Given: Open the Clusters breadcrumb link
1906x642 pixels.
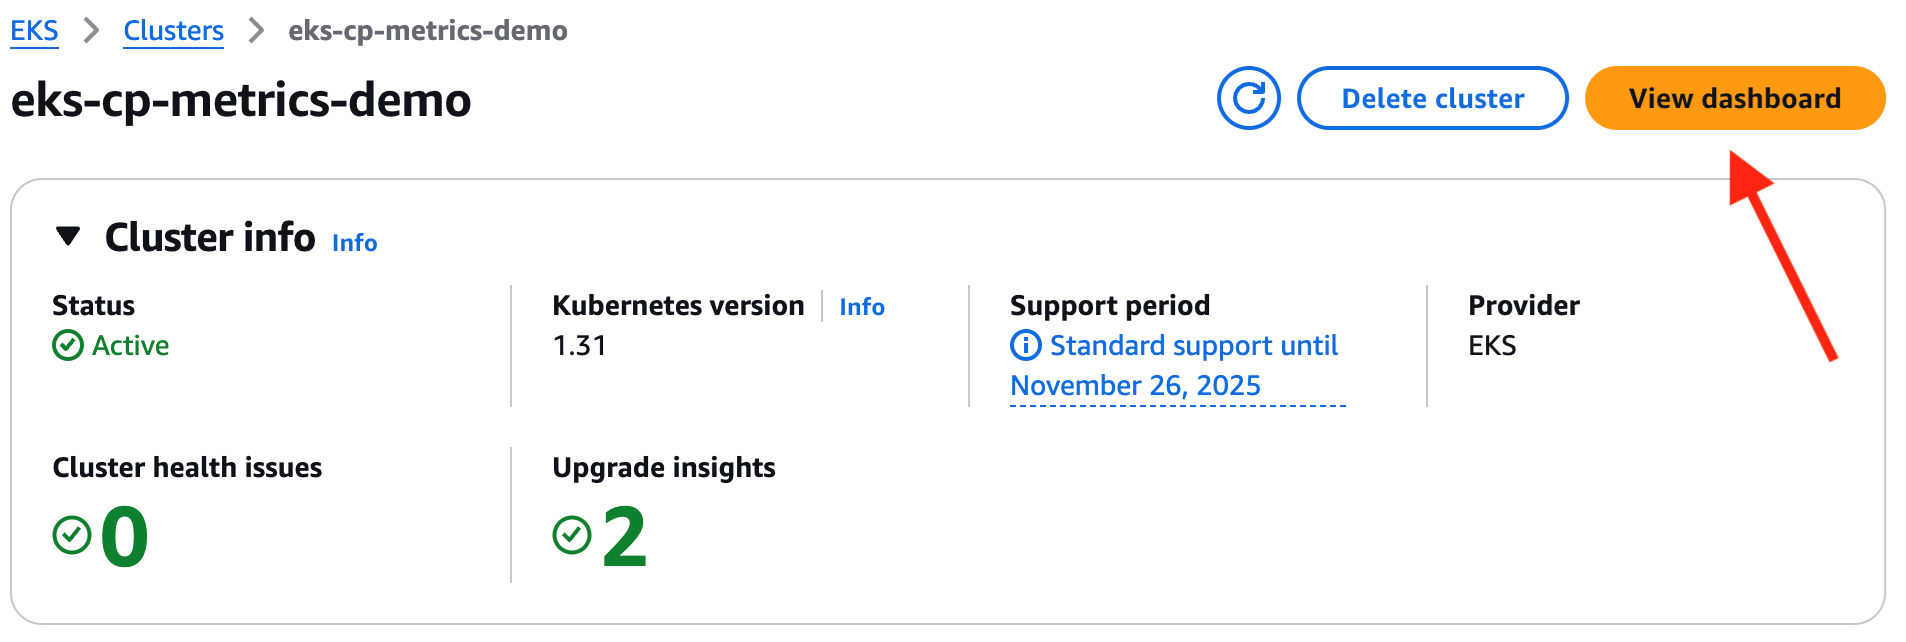Looking at the screenshot, I should coord(173,30).
